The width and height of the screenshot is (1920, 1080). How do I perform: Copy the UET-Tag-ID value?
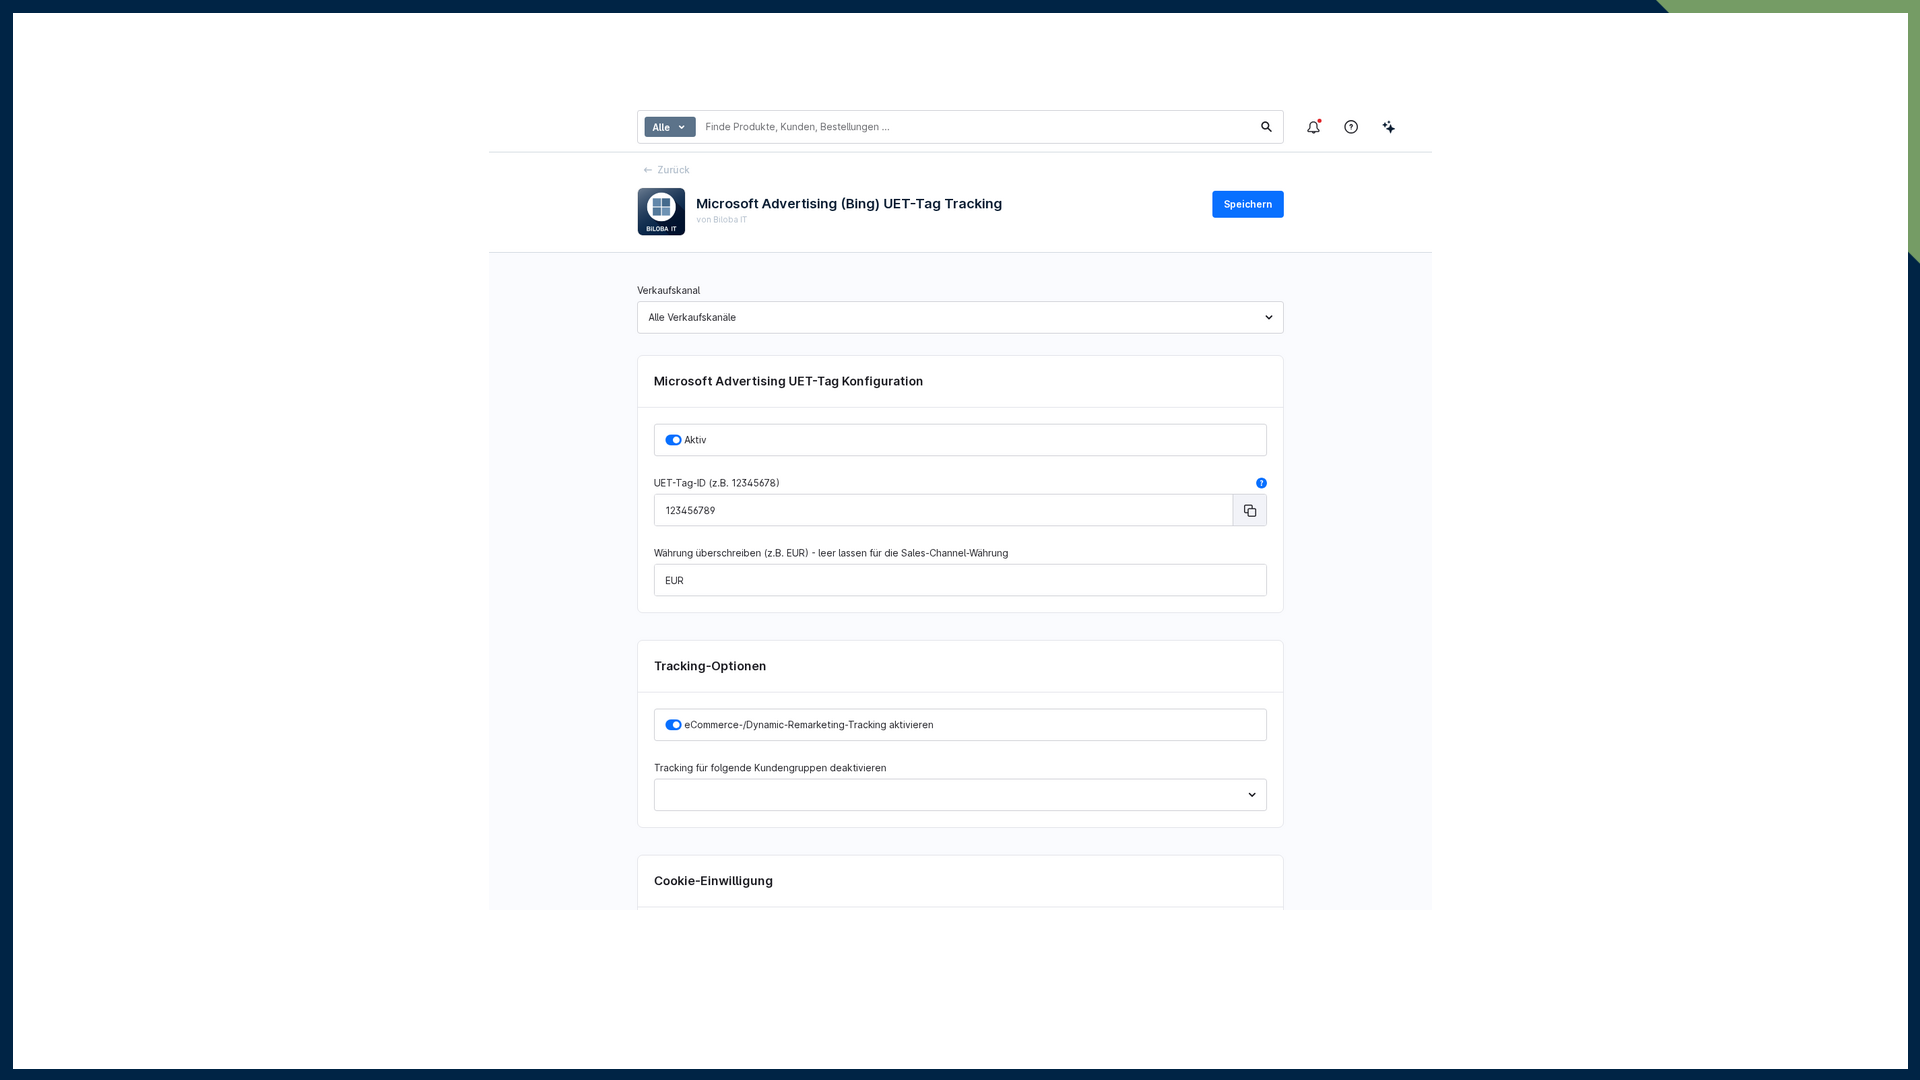coord(1250,510)
